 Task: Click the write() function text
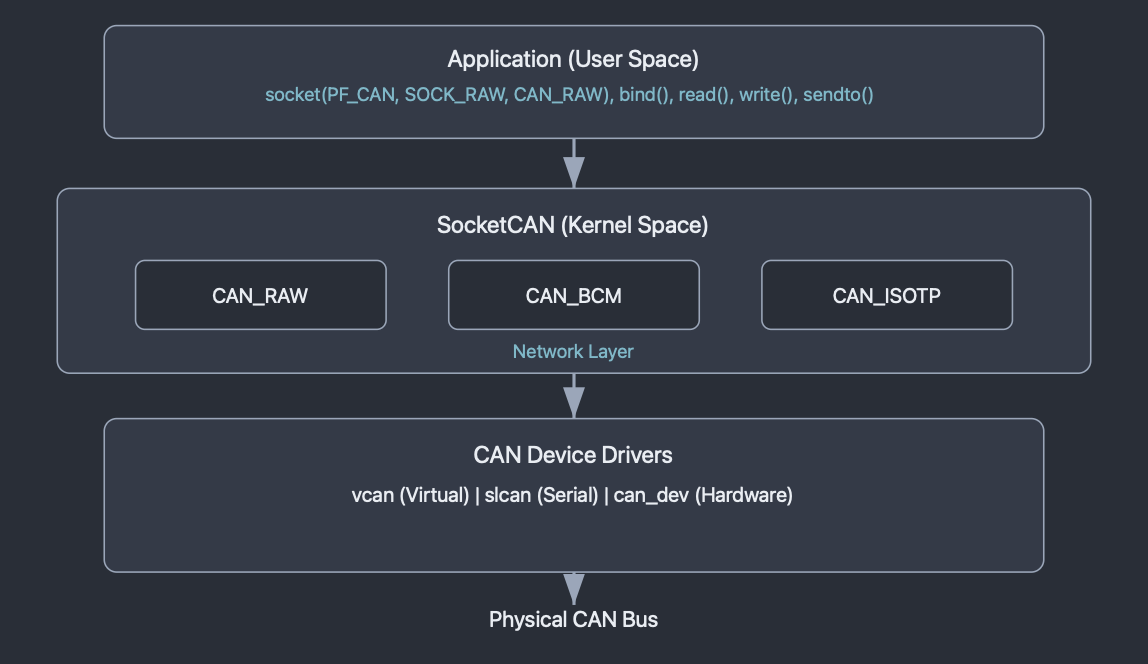click(x=767, y=94)
